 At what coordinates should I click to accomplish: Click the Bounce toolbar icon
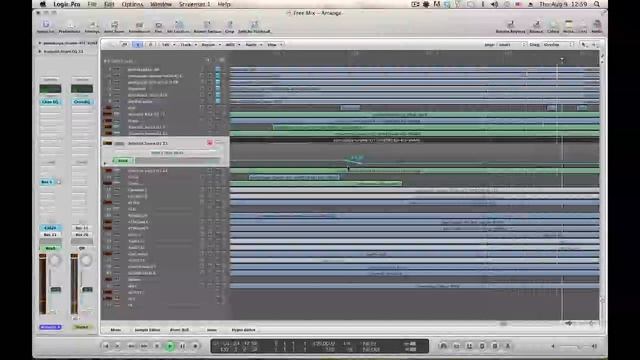[x=536, y=26]
